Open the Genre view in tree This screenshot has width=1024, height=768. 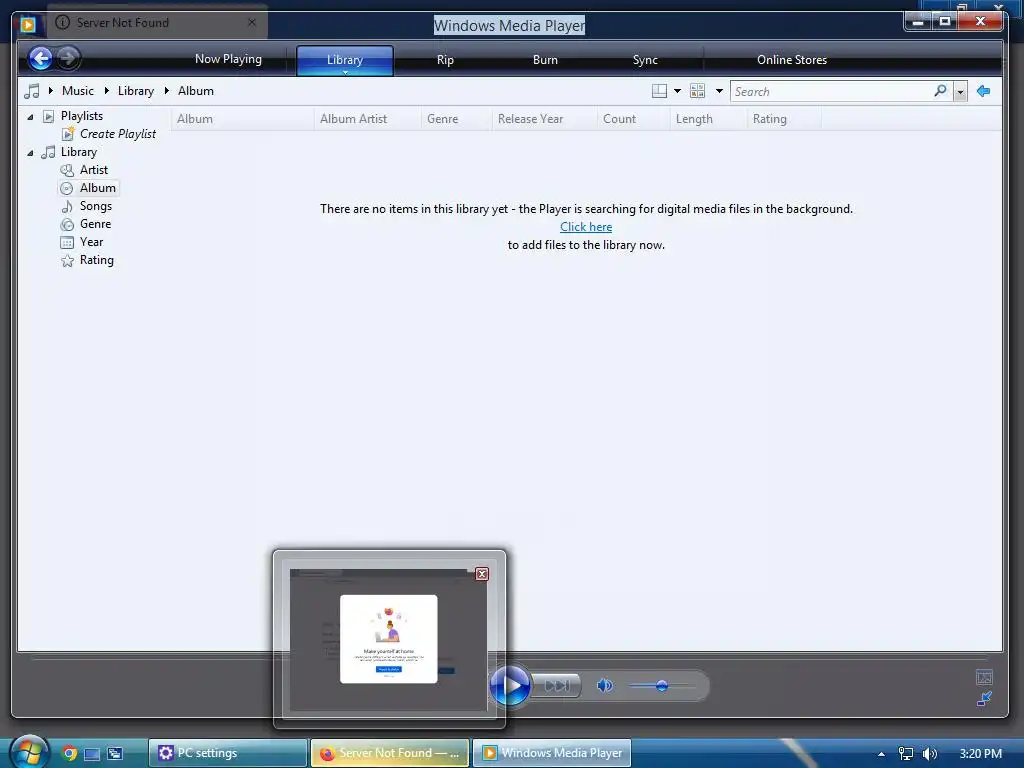[95, 224]
